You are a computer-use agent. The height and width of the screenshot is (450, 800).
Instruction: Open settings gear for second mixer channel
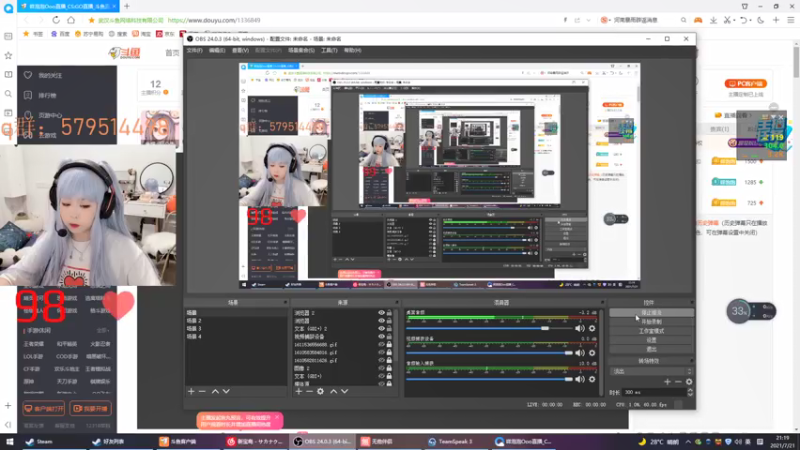pyautogui.click(x=592, y=353)
